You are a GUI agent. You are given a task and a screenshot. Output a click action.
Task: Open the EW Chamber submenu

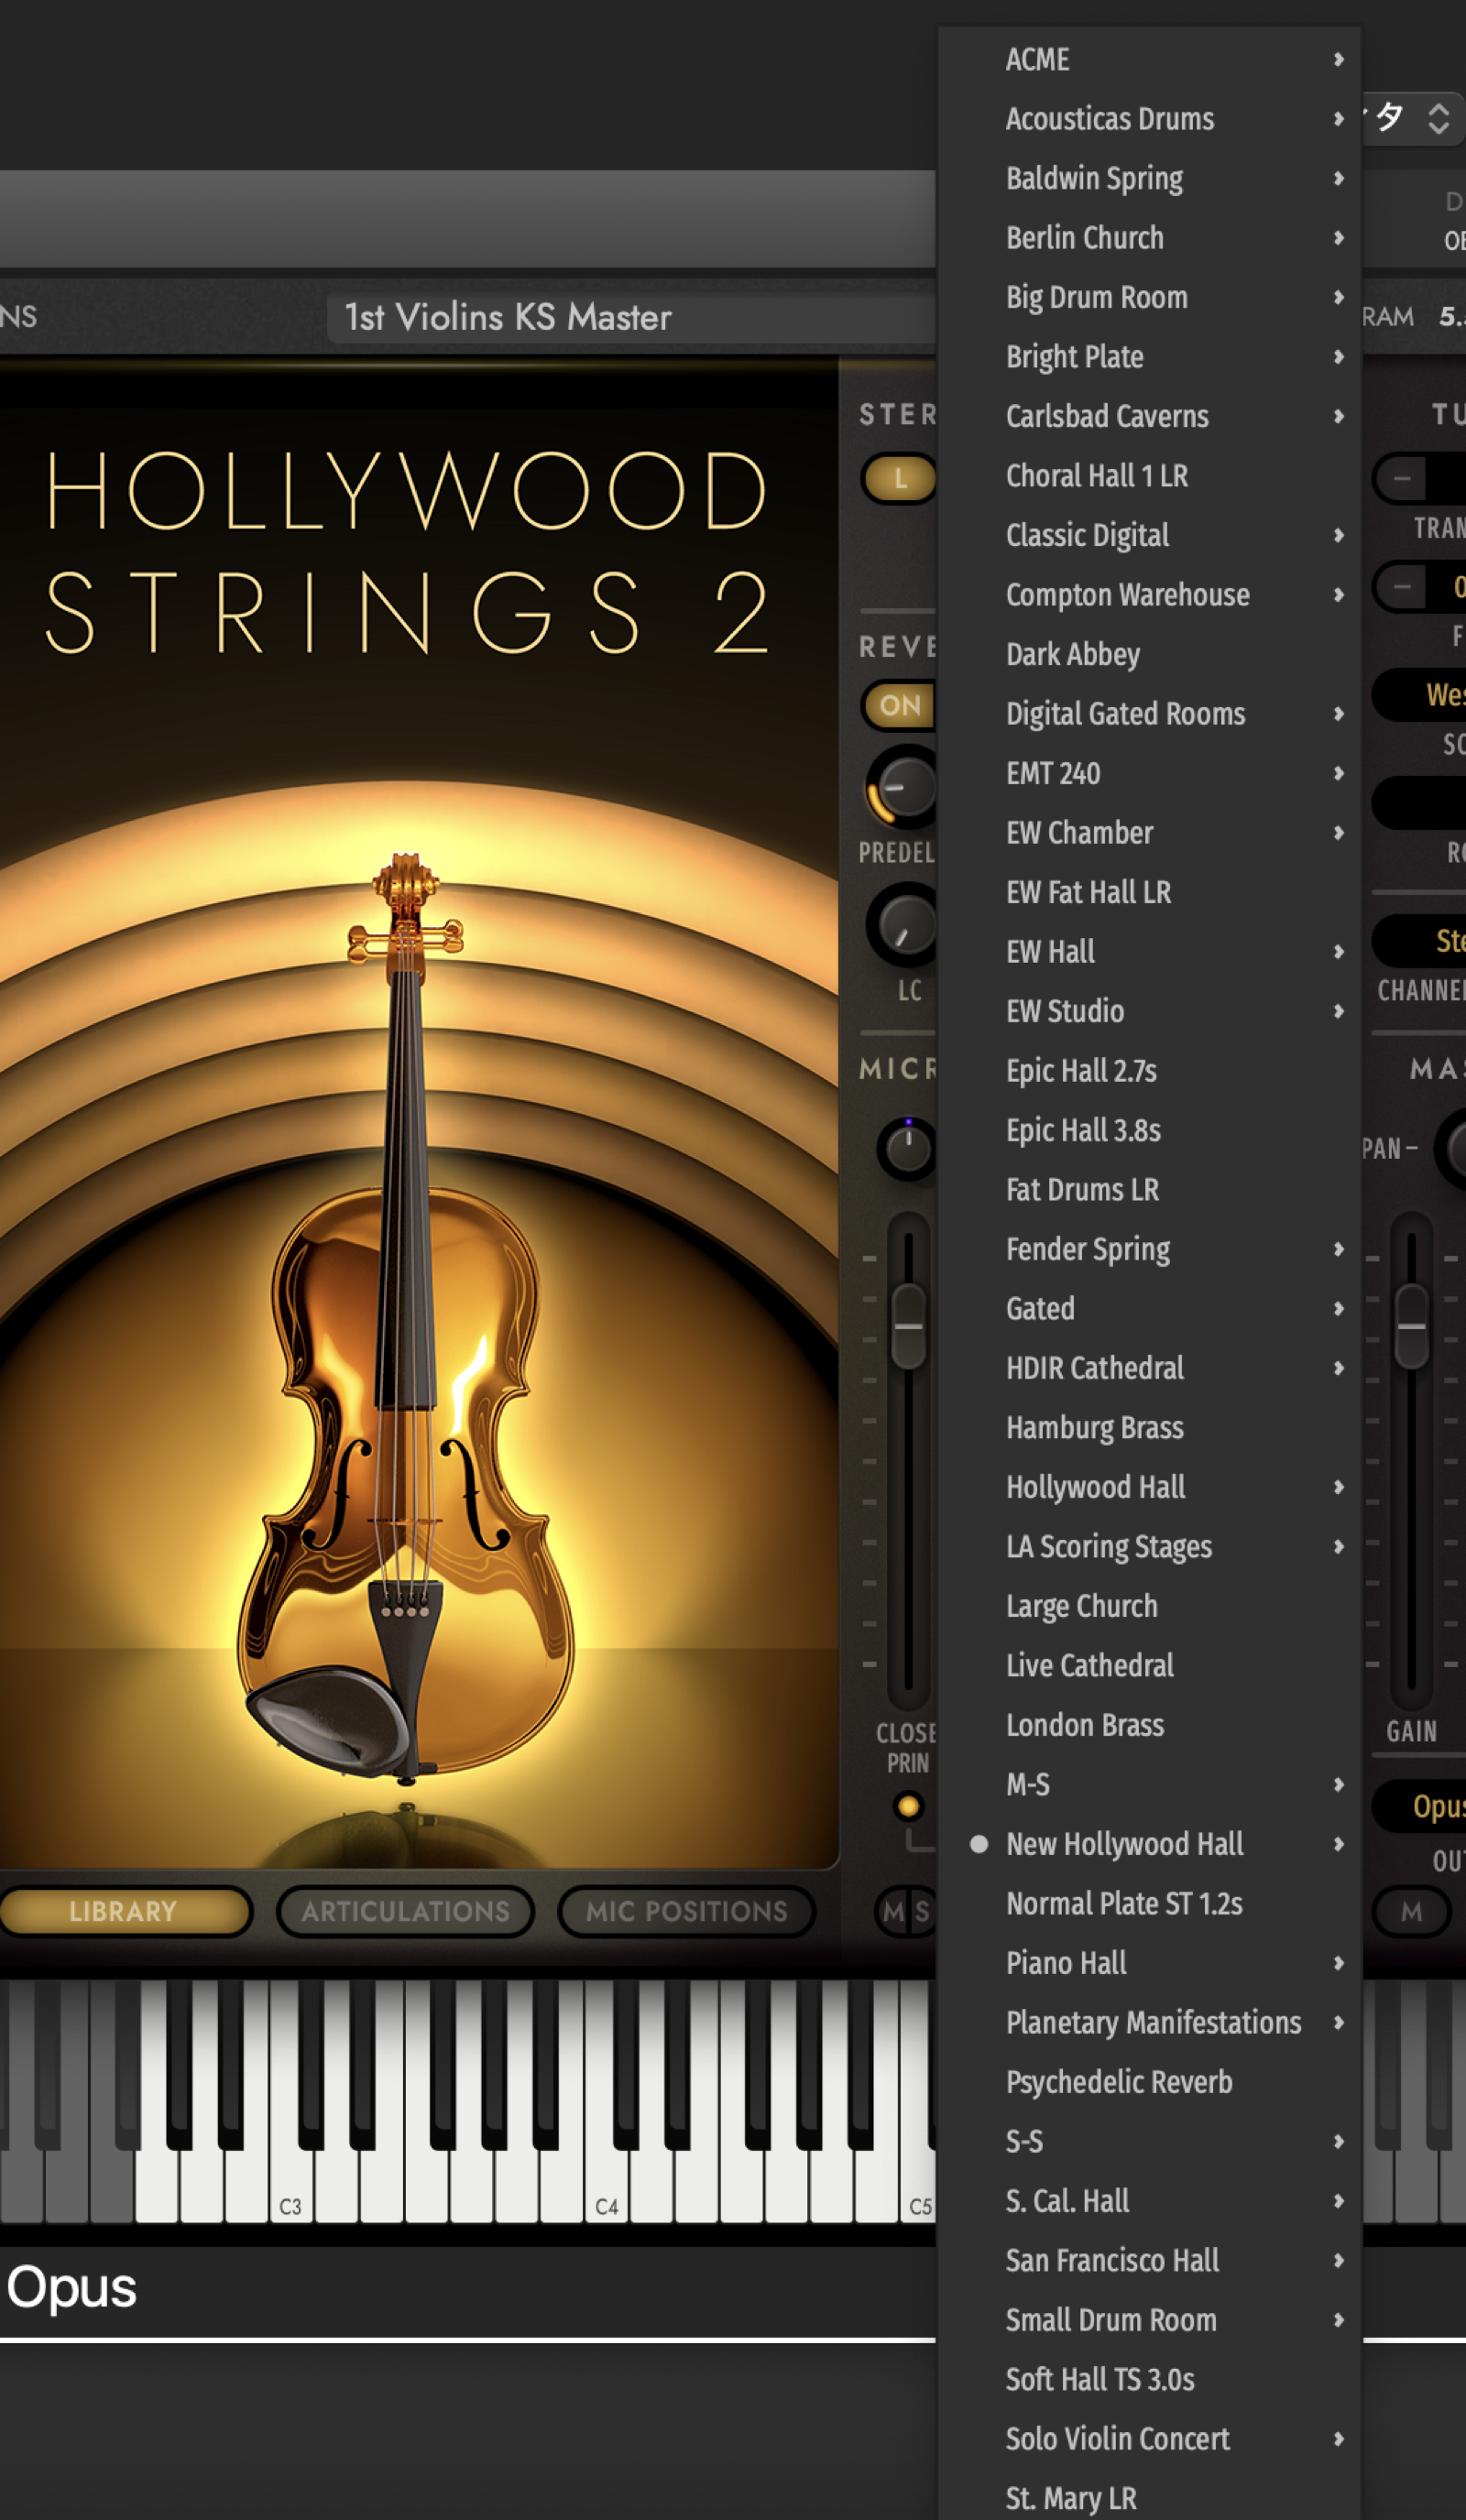[1149, 833]
